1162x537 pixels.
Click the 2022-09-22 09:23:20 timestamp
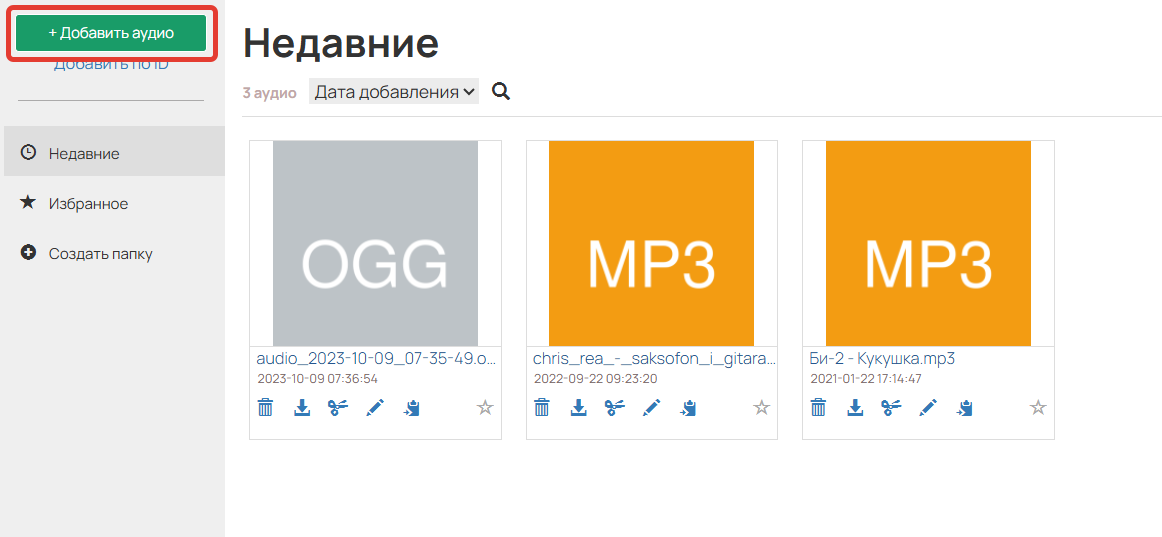click(x=596, y=378)
